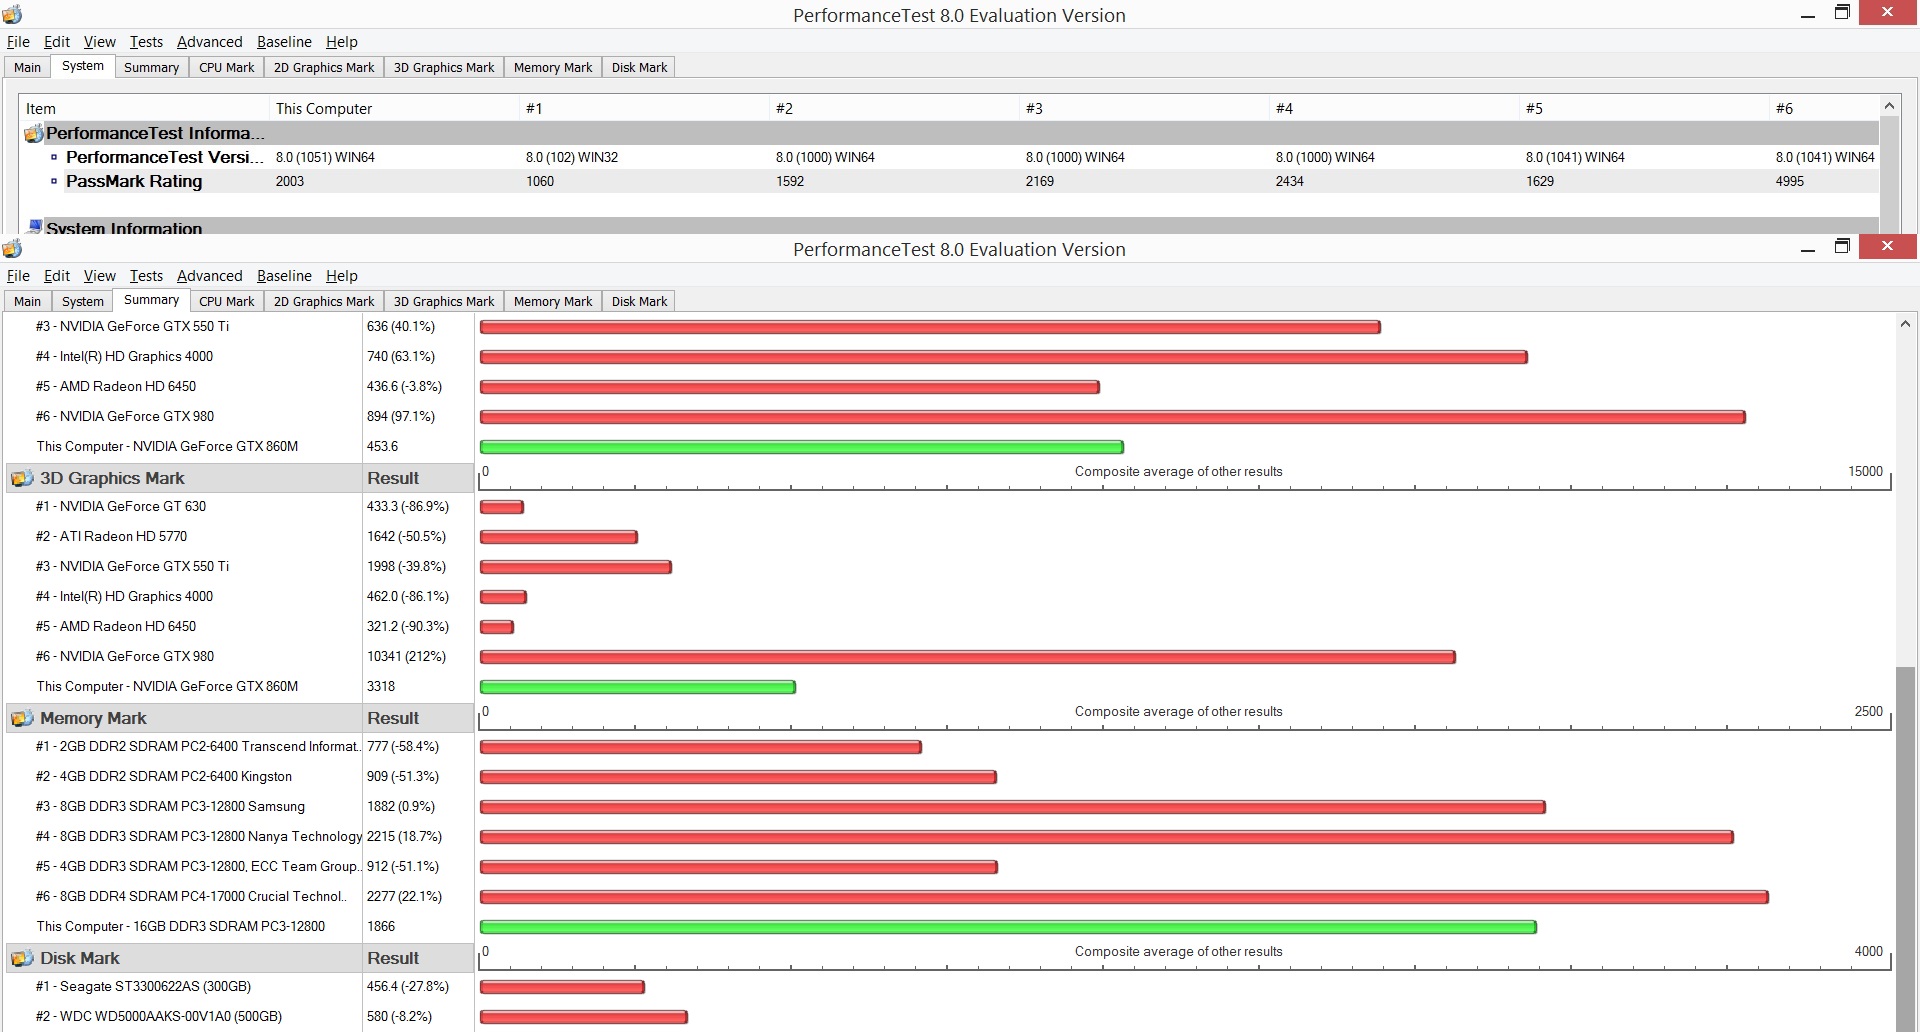Click the upper window's PerformanceTest title icon
The image size is (1920, 1032).
(12, 14)
